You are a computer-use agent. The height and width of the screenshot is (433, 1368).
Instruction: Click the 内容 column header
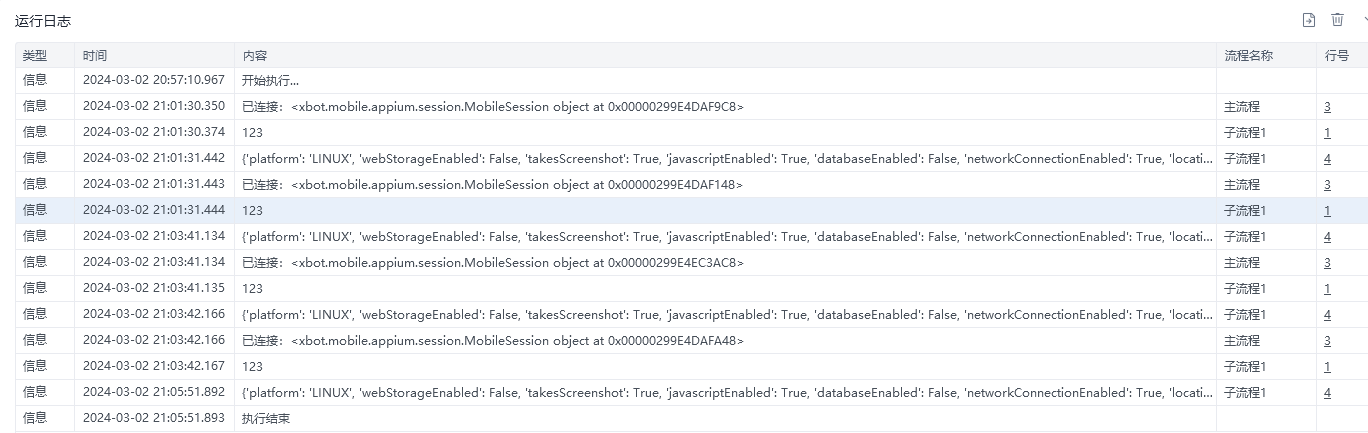pos(255,56)
